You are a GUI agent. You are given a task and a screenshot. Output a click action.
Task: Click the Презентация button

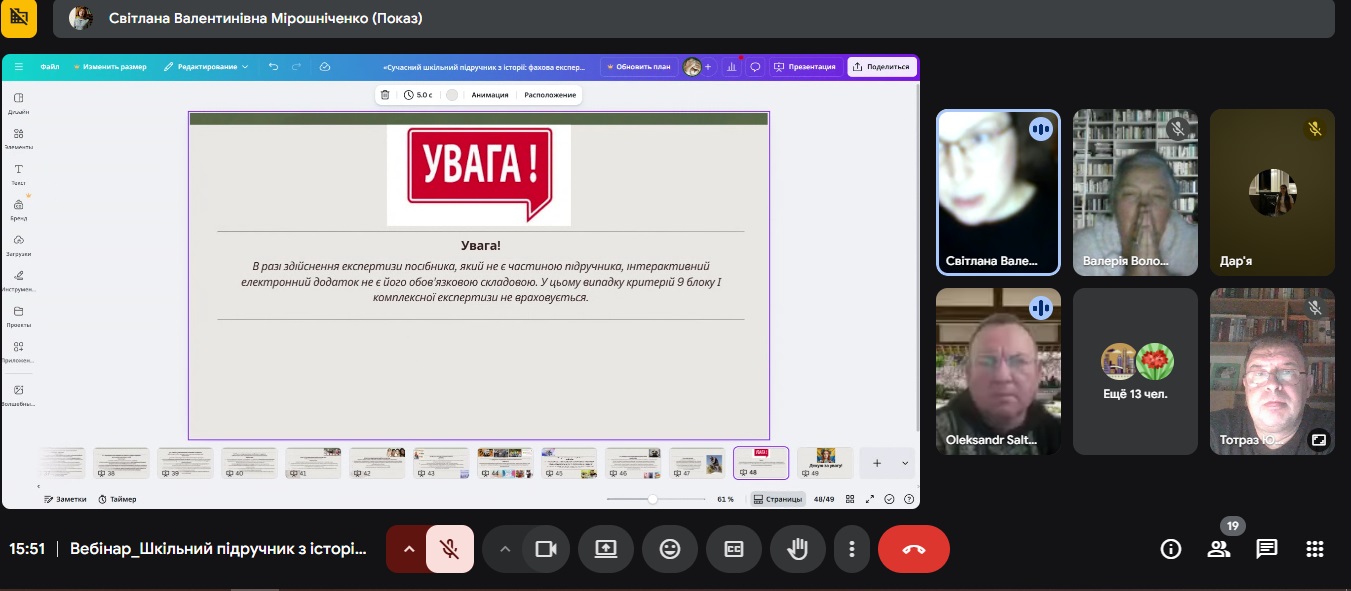tap(805, 67)
